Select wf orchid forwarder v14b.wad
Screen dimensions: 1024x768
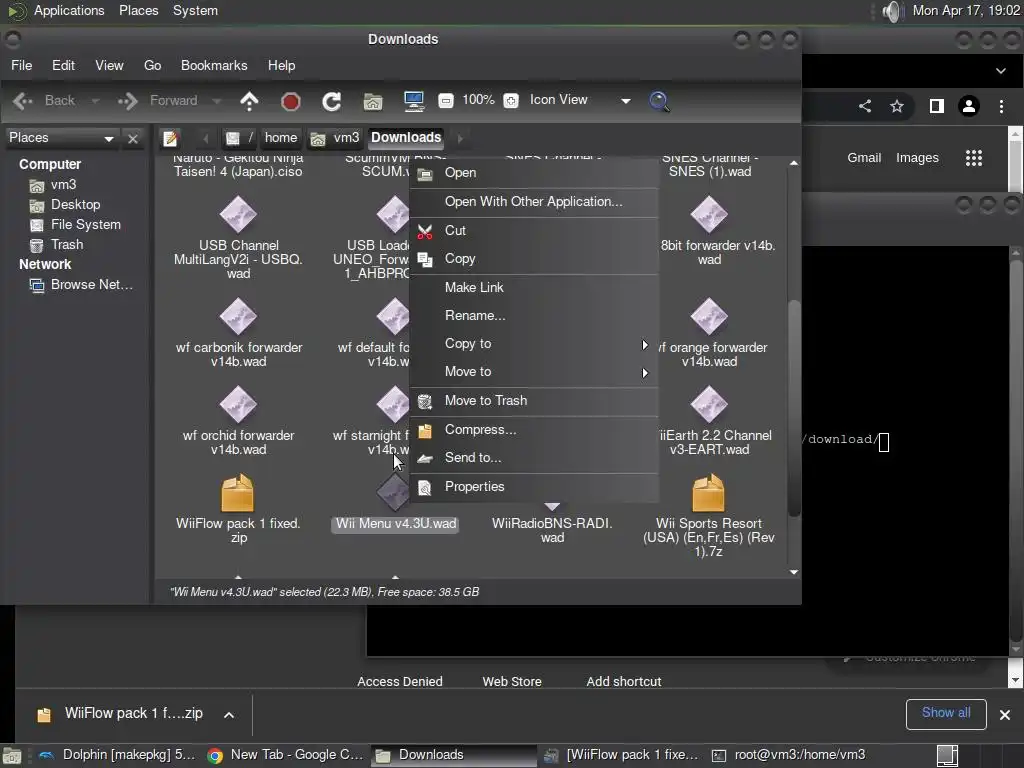pos(238,421)
